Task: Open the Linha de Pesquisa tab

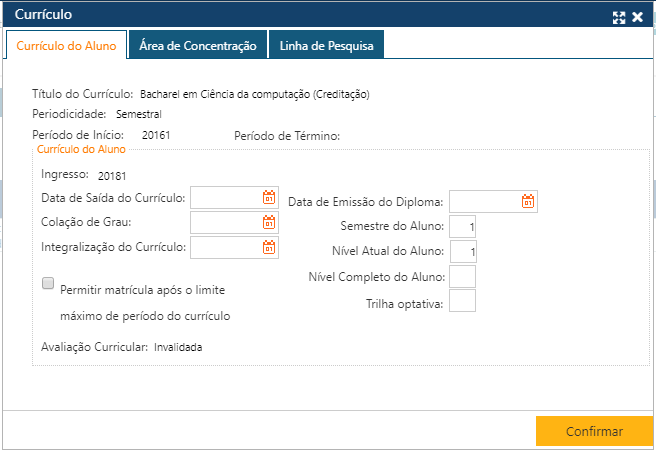Action: (x=325, y=45)
